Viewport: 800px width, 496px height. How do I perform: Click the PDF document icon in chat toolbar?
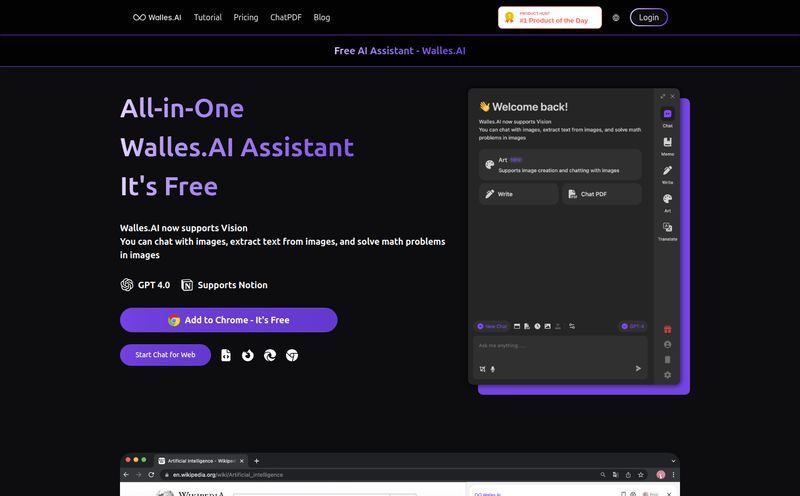(527, 326)
